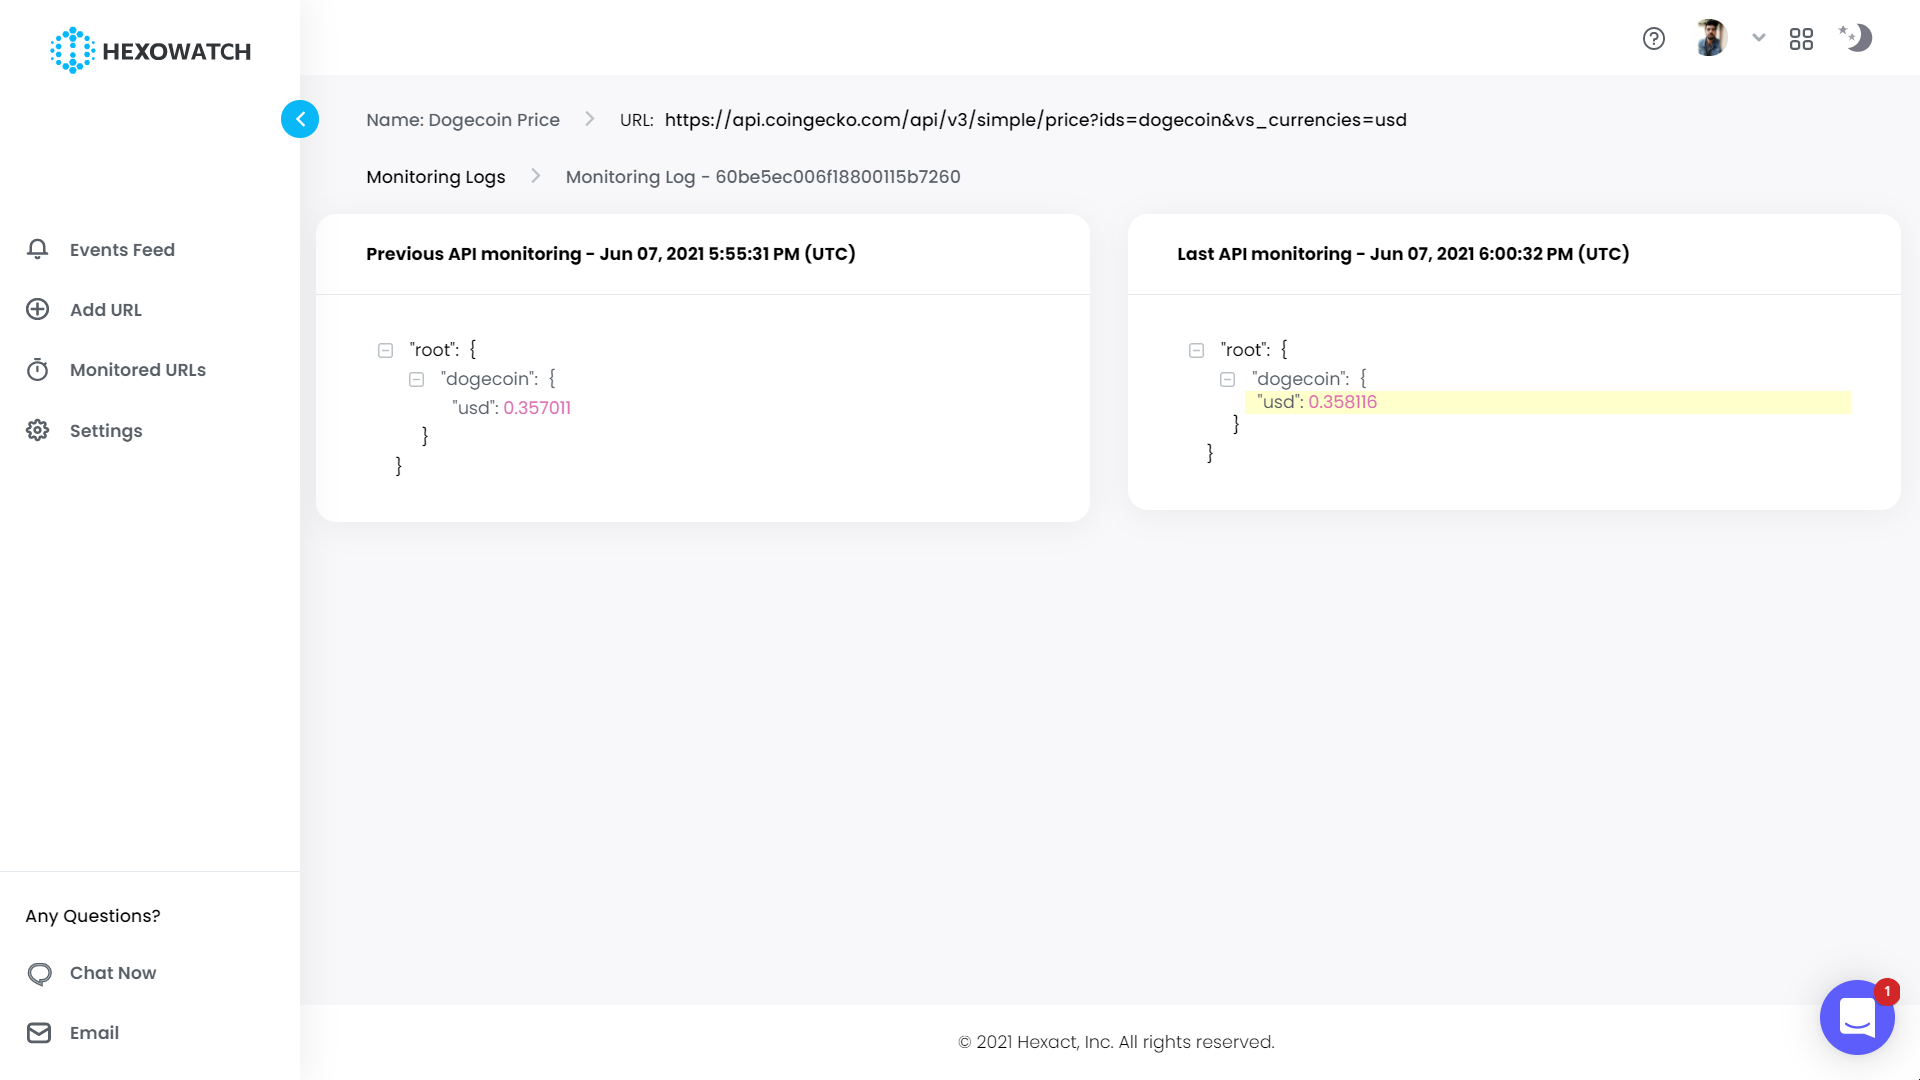
Task: Go to Monitored URLs
Action: tap(138, 370)
